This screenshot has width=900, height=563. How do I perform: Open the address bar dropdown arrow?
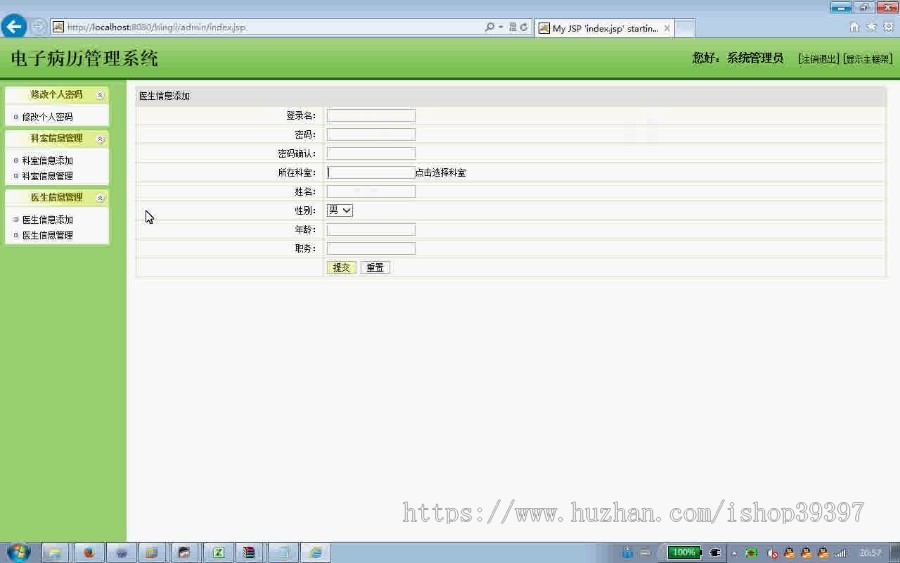point(501,27)
